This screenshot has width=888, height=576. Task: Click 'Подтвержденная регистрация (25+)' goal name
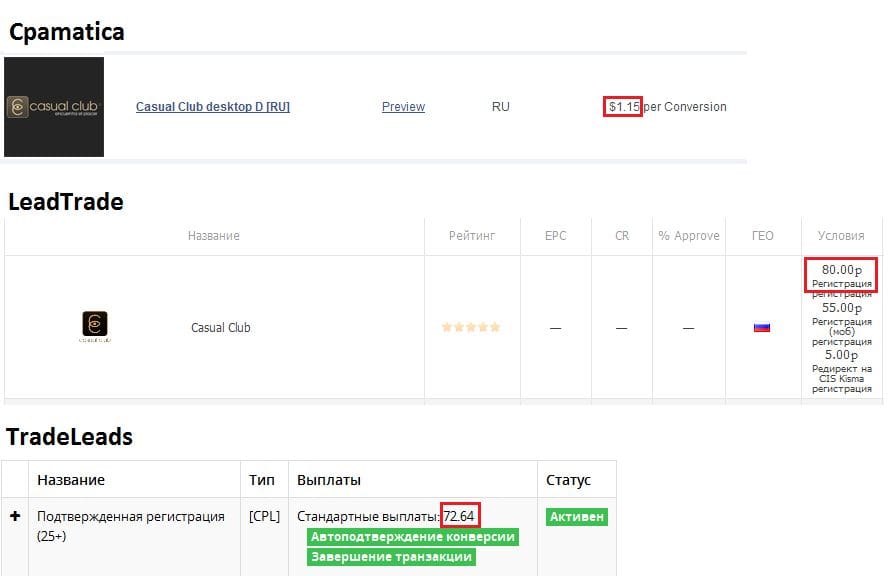pos(131,526)
